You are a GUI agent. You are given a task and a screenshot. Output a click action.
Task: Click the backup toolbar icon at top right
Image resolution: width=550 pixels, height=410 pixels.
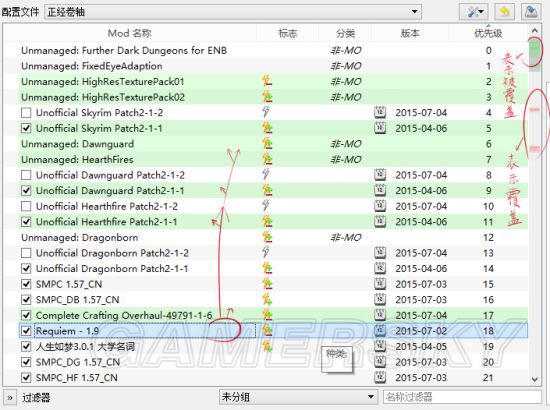(x=531, y=12)
